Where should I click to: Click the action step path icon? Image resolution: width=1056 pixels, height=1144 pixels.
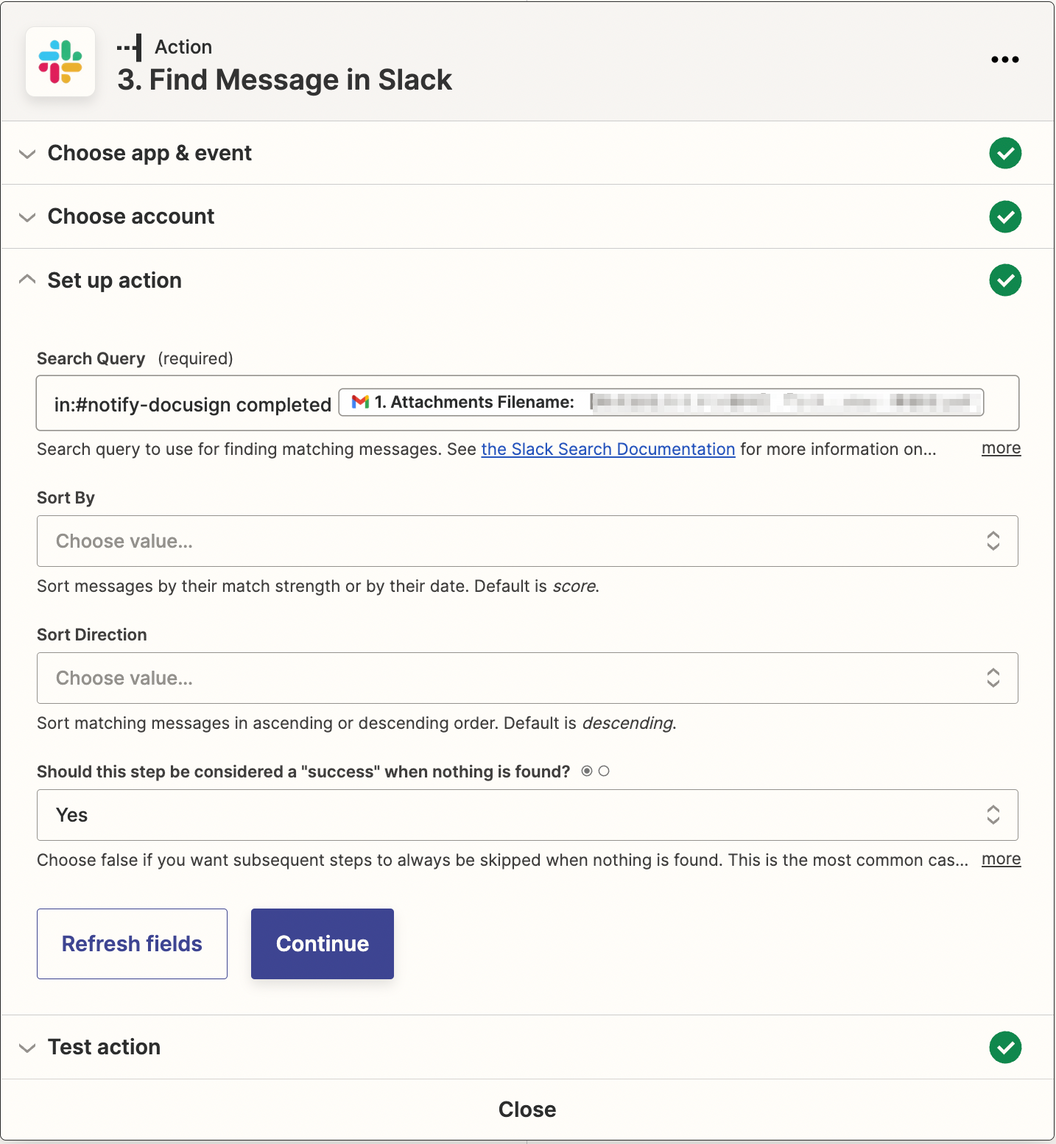[130, 47]
